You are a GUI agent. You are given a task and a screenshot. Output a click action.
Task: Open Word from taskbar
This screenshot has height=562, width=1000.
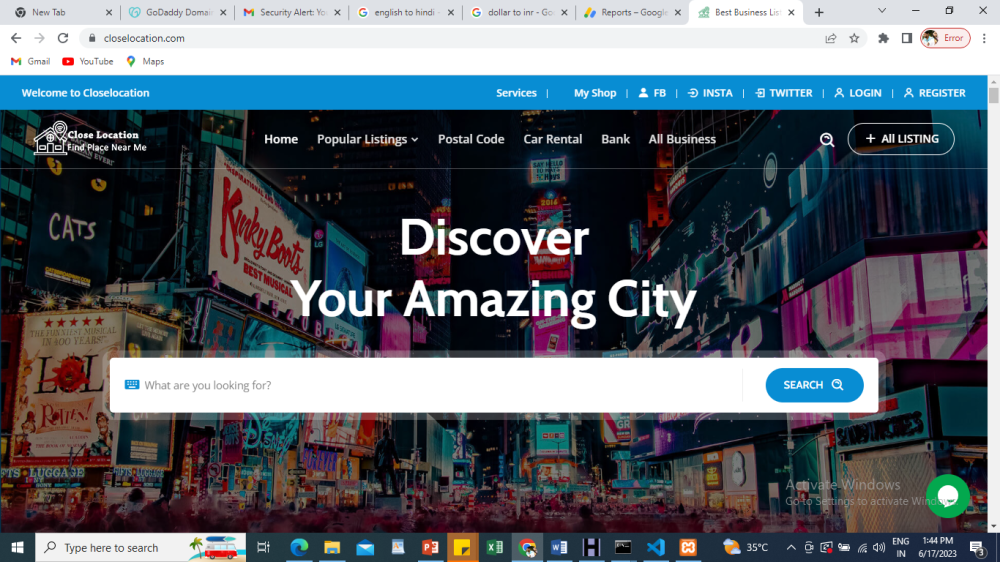coord(559,547)
